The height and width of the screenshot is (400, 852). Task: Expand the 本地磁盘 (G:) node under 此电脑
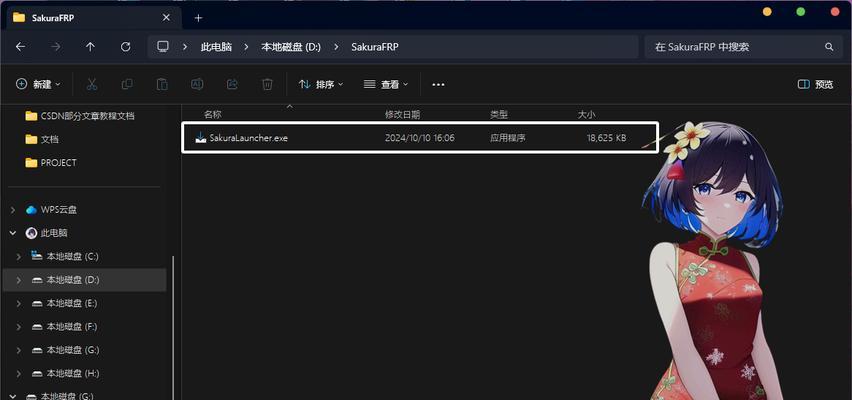pyautogui.click(x=19, y=350)
